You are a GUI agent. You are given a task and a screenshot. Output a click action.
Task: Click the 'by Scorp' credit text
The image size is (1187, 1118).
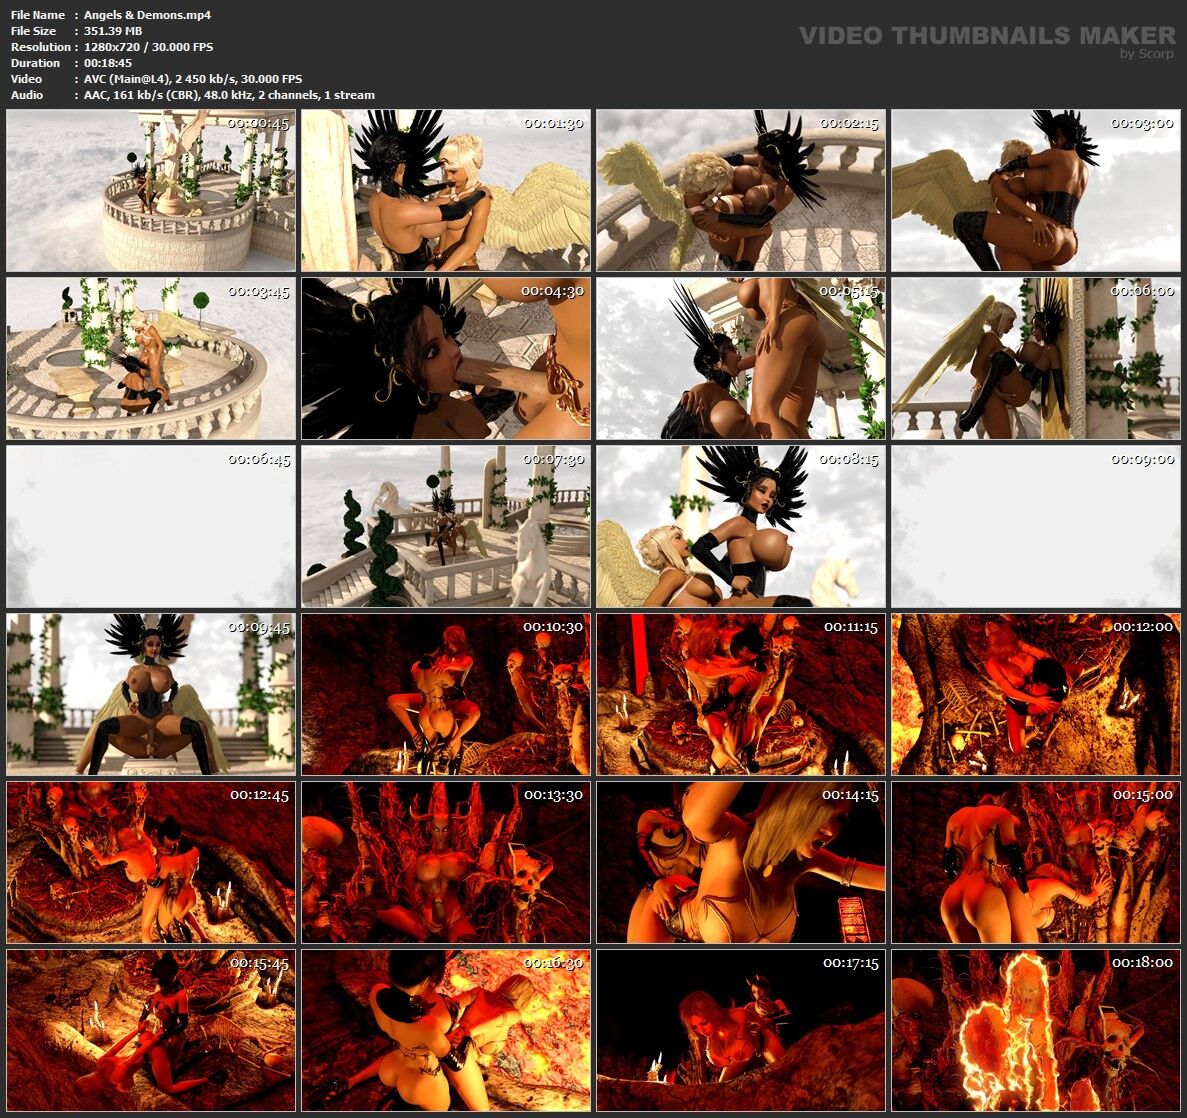[1147, 53]
